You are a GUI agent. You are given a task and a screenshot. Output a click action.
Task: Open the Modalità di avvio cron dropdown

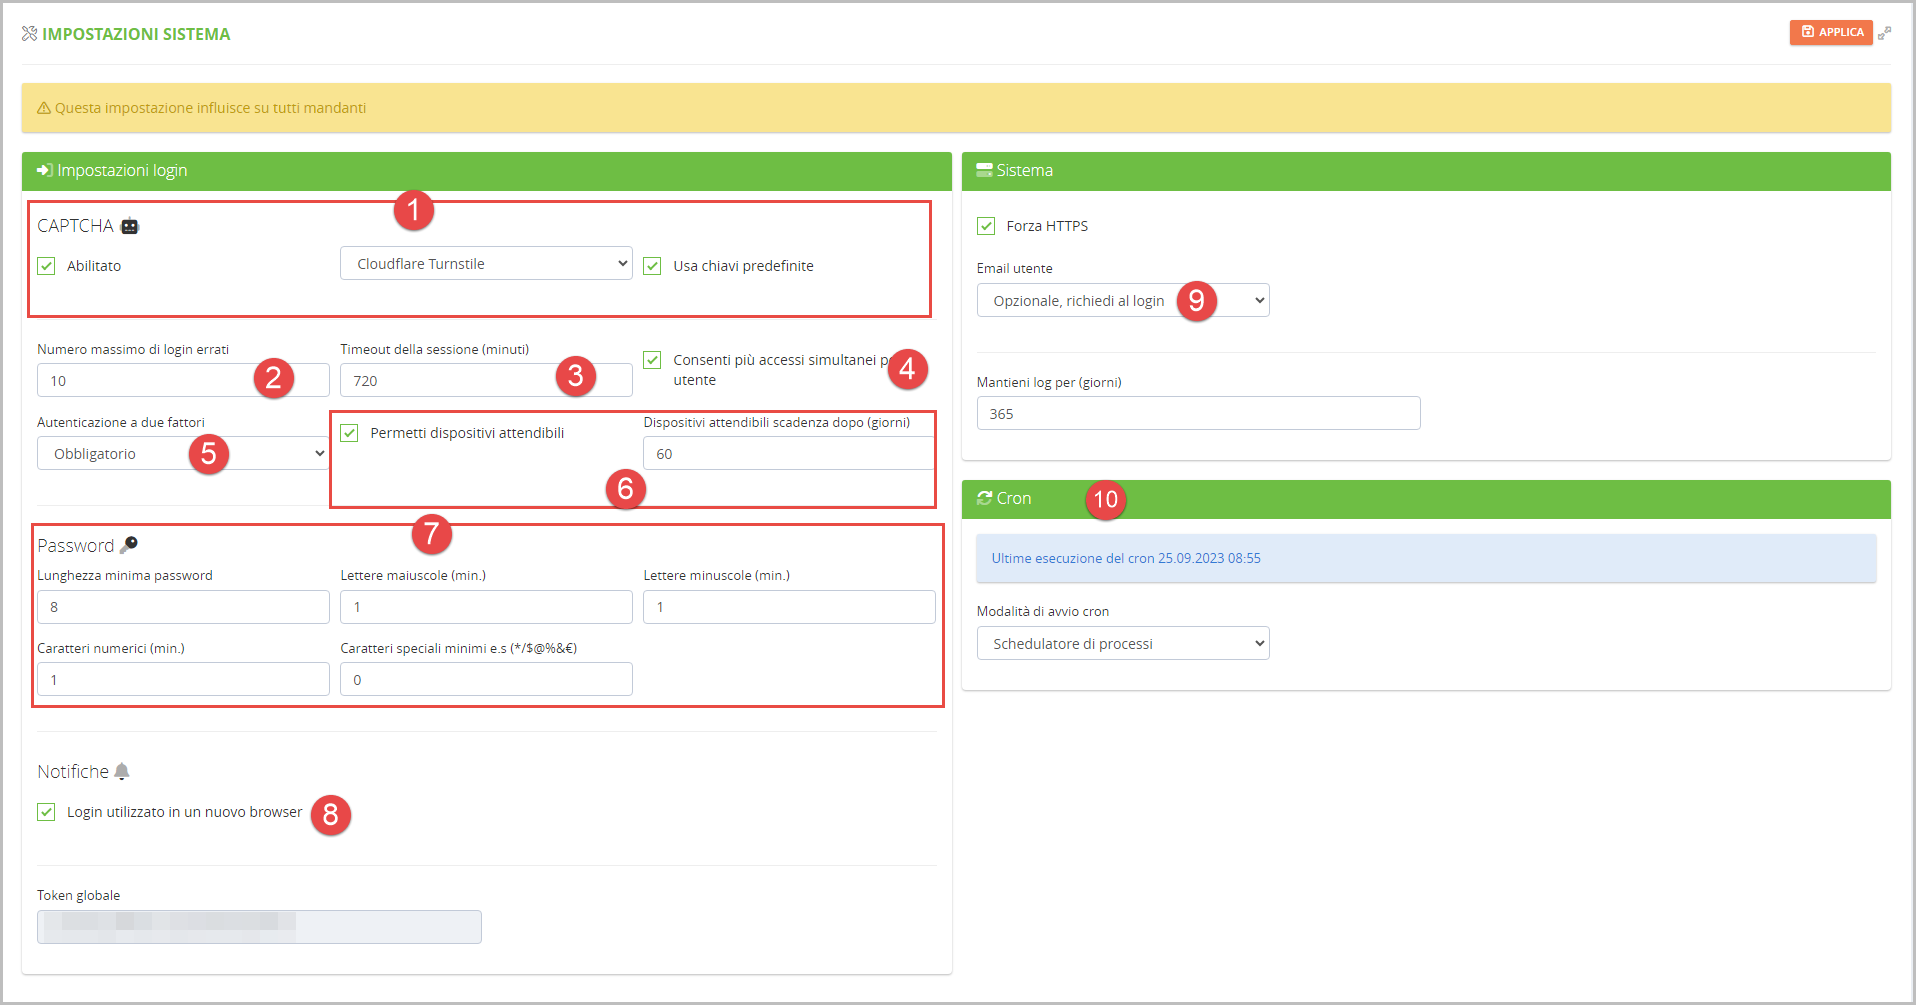tap(1122, 644)
